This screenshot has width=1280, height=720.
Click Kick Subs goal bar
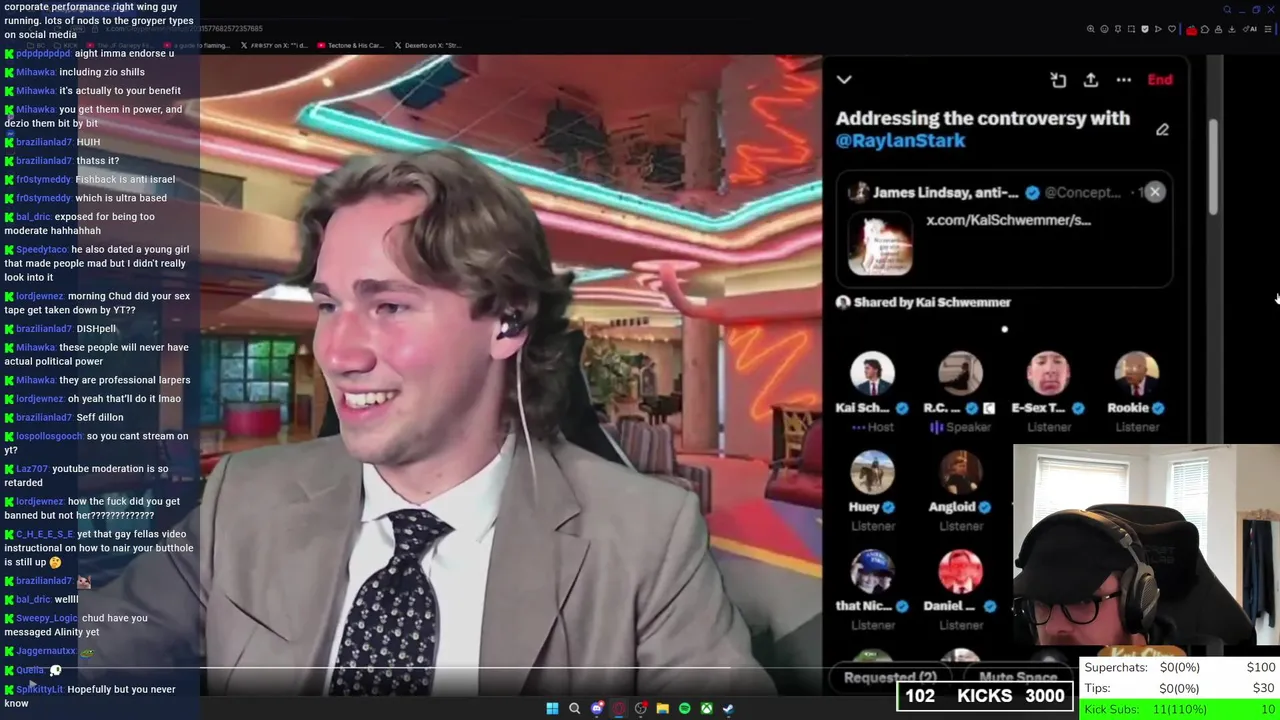pos(1180,709)
